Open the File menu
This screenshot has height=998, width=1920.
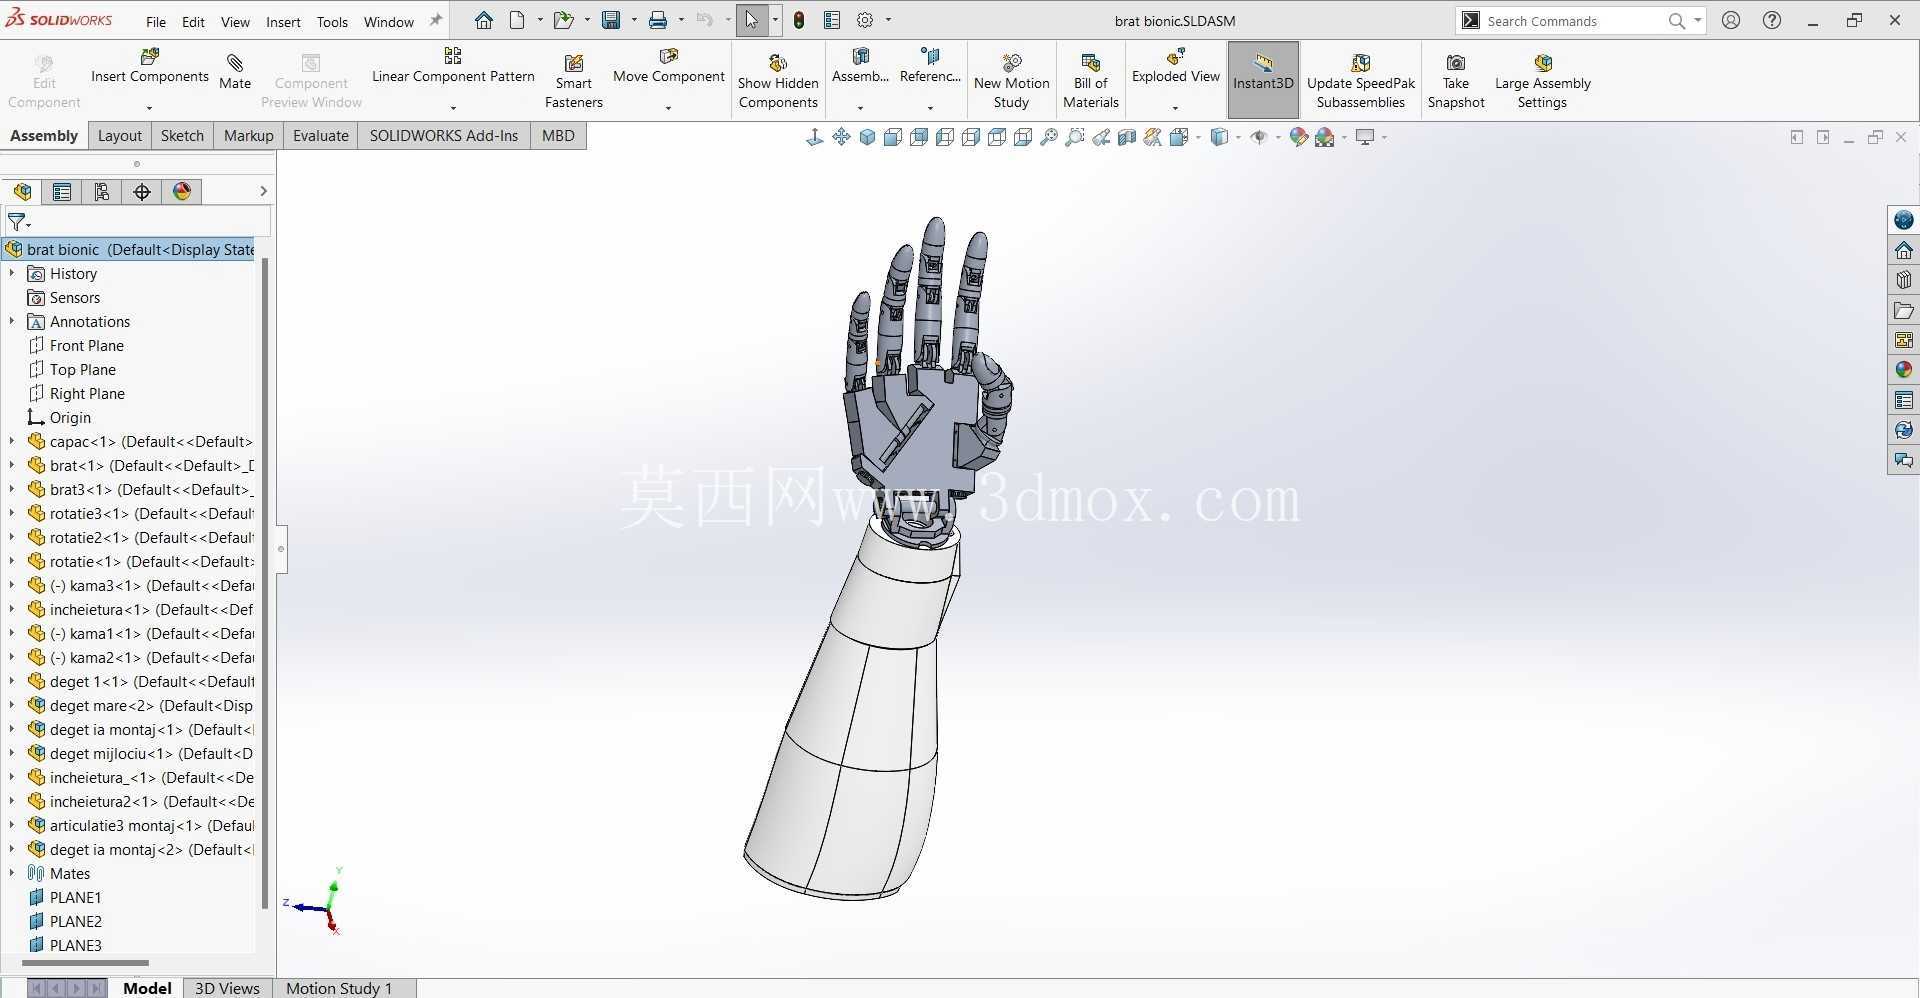coord(156,22)
